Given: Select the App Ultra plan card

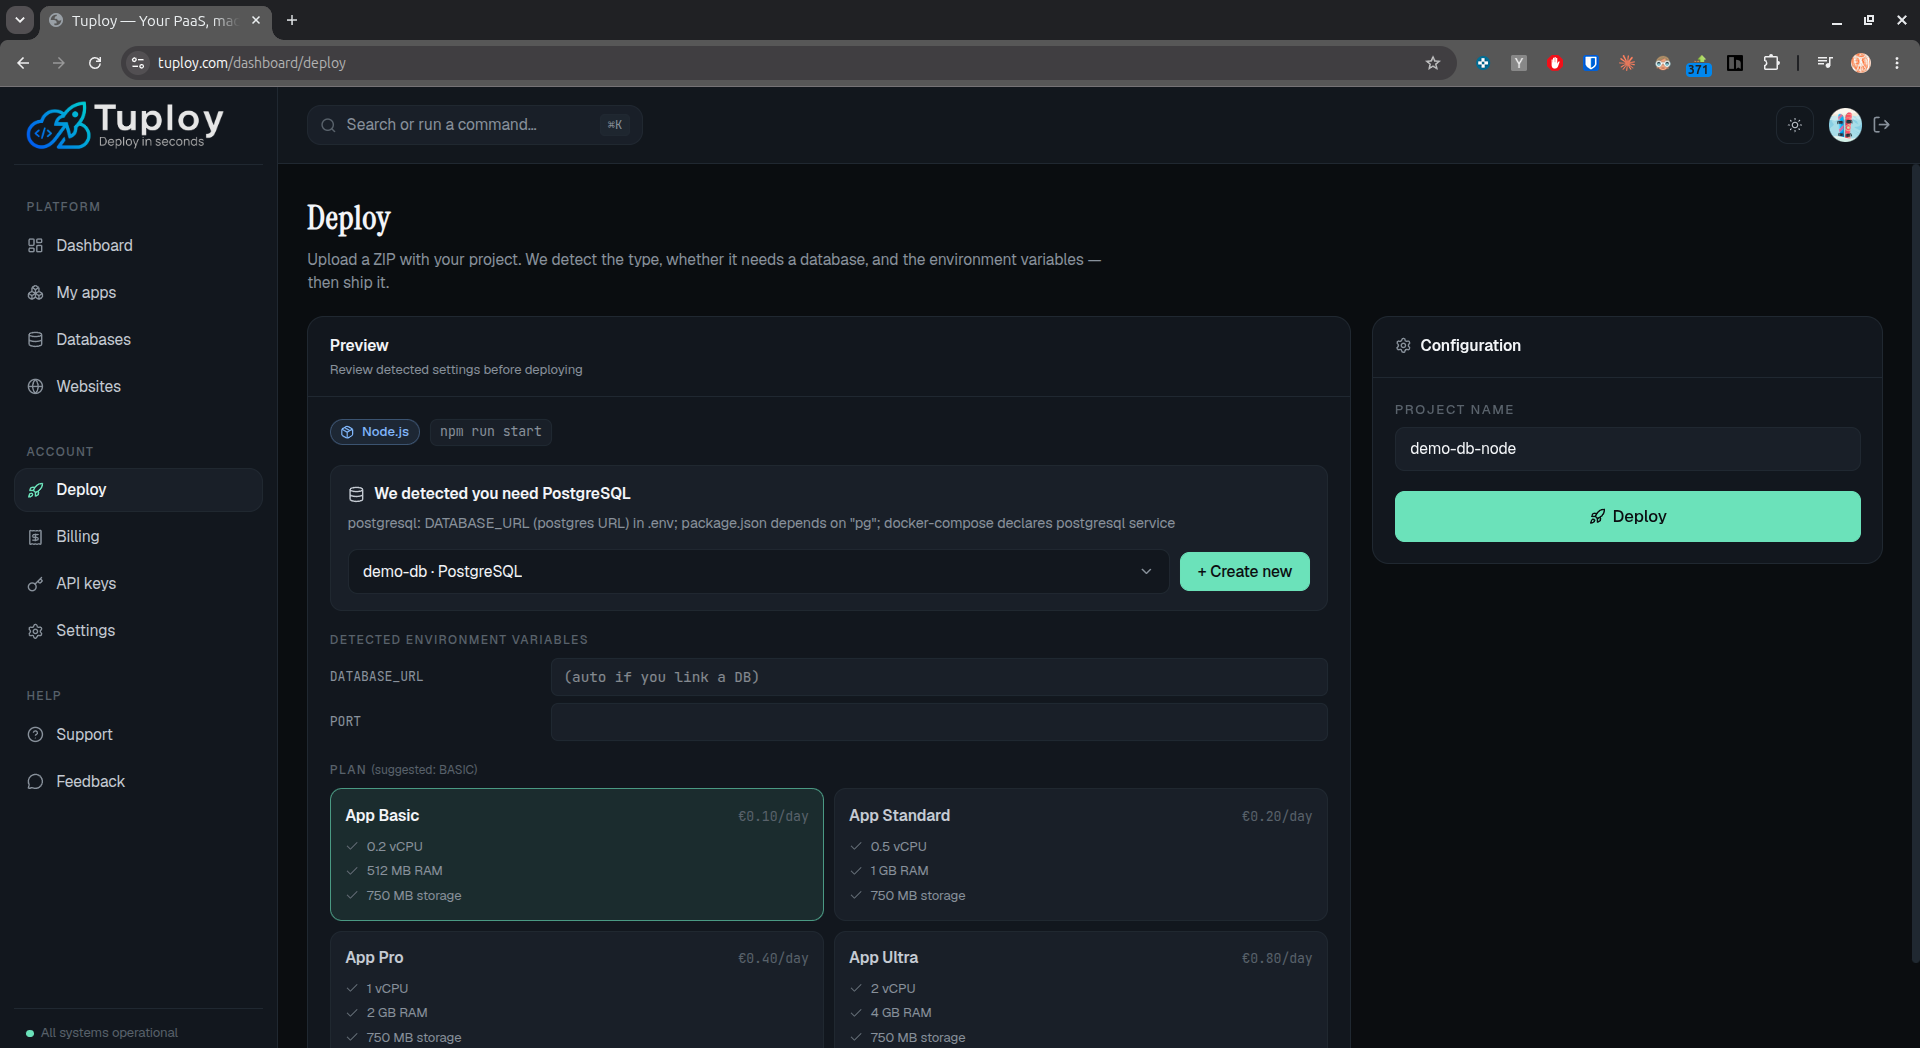Looking at the screenshot, I should (x=1081, y=990).
